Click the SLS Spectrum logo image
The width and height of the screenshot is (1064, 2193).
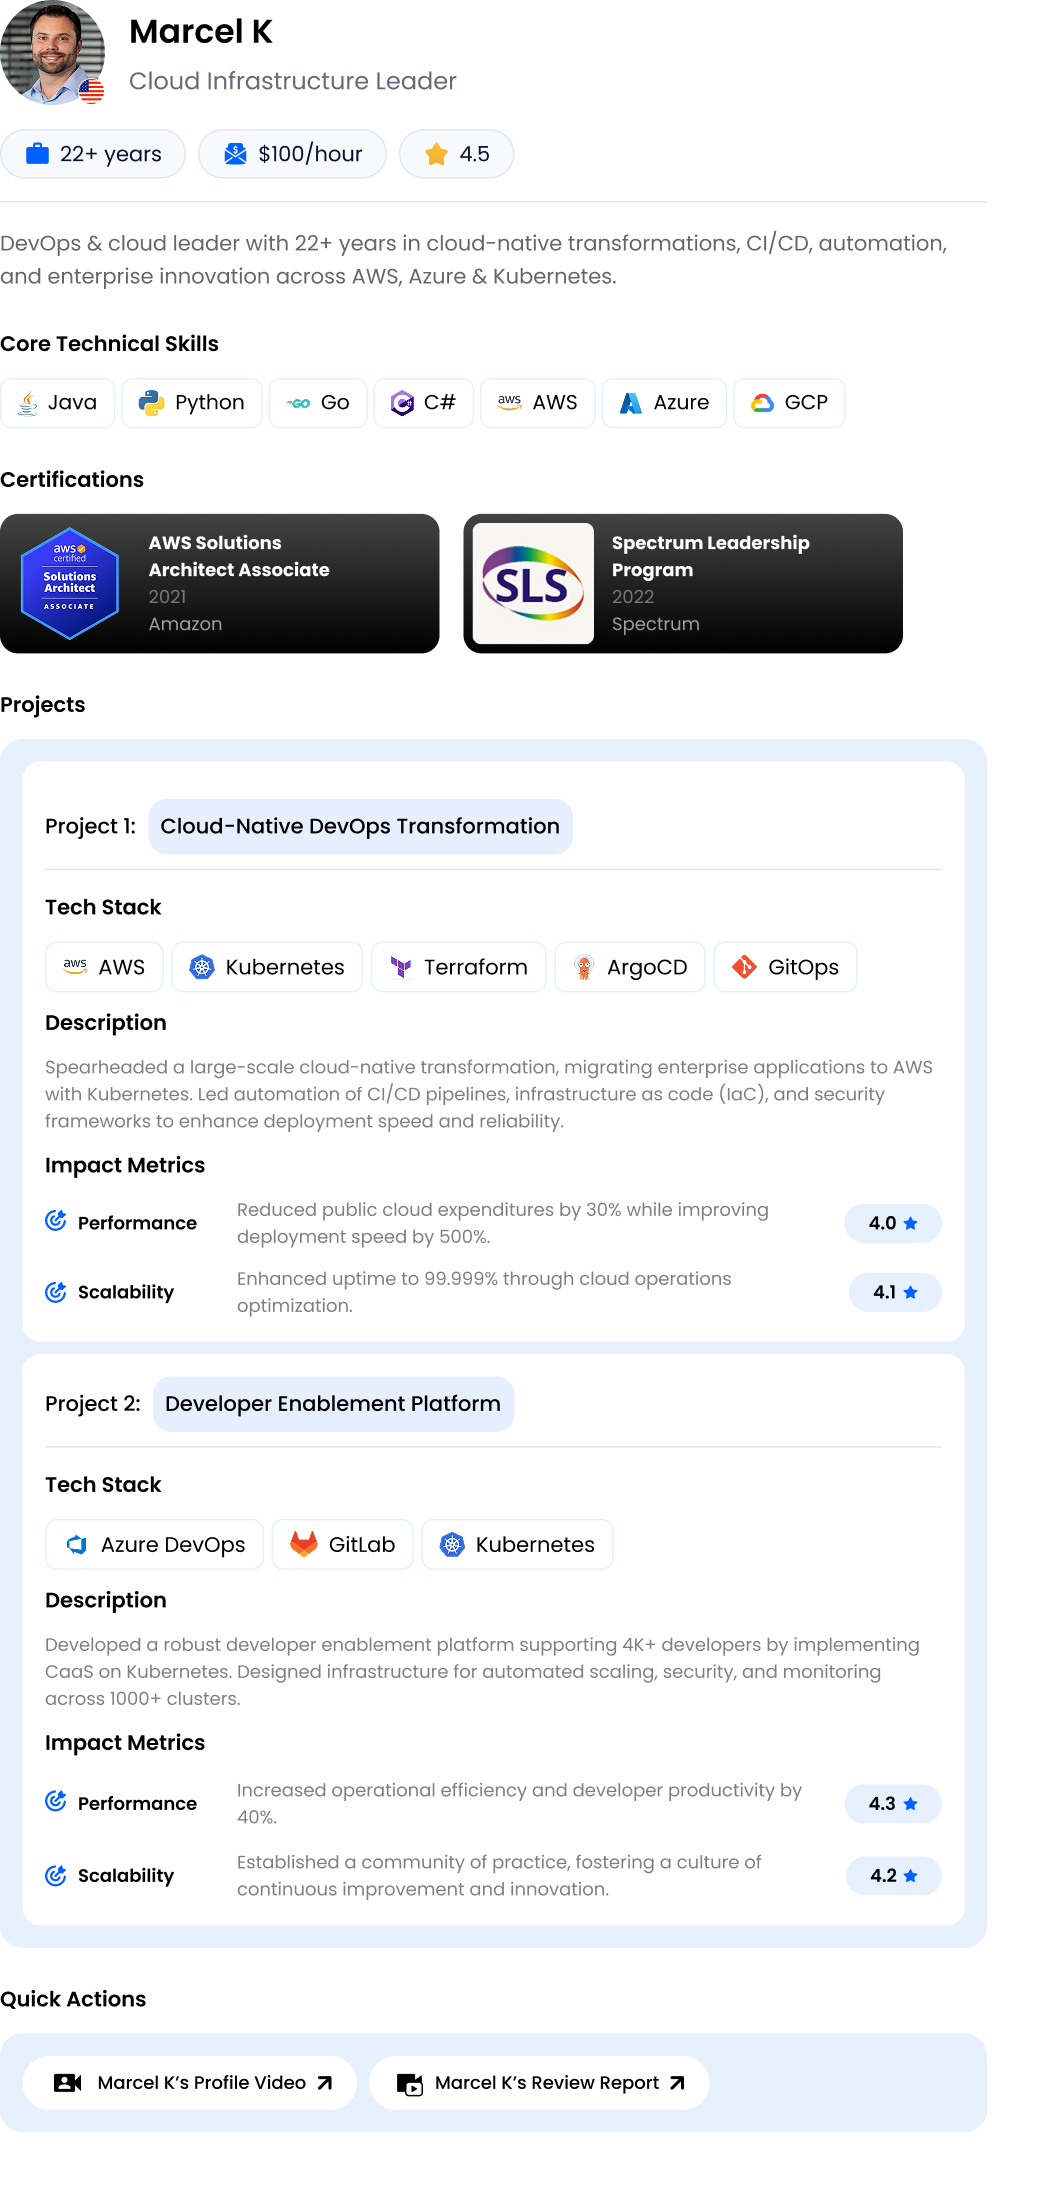[x=533, y=584]
